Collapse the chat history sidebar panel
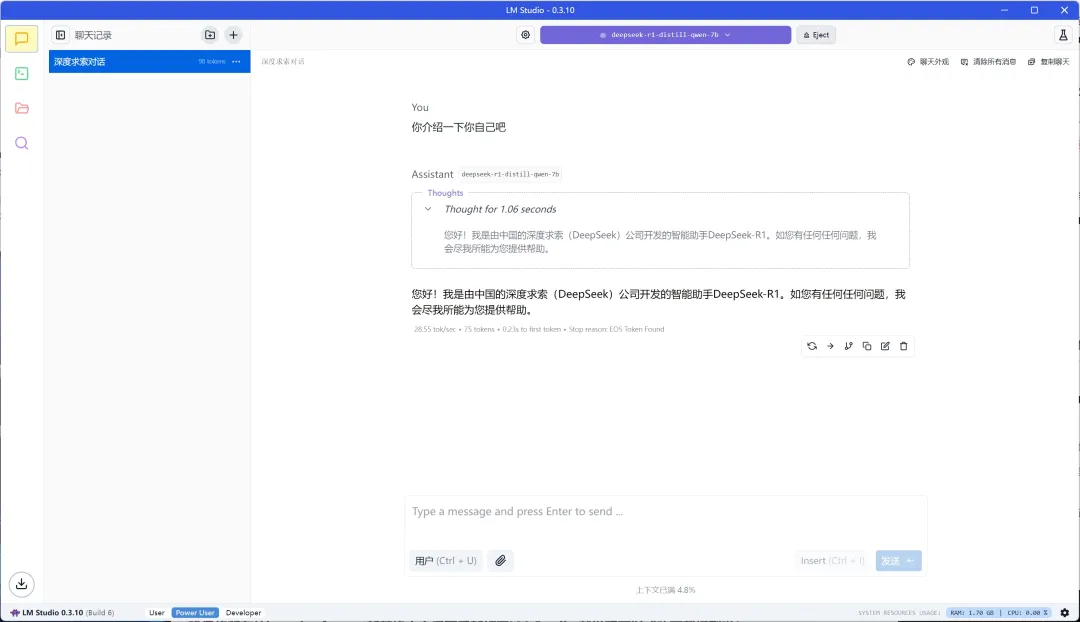1080x622 pixels. point(61,35)
